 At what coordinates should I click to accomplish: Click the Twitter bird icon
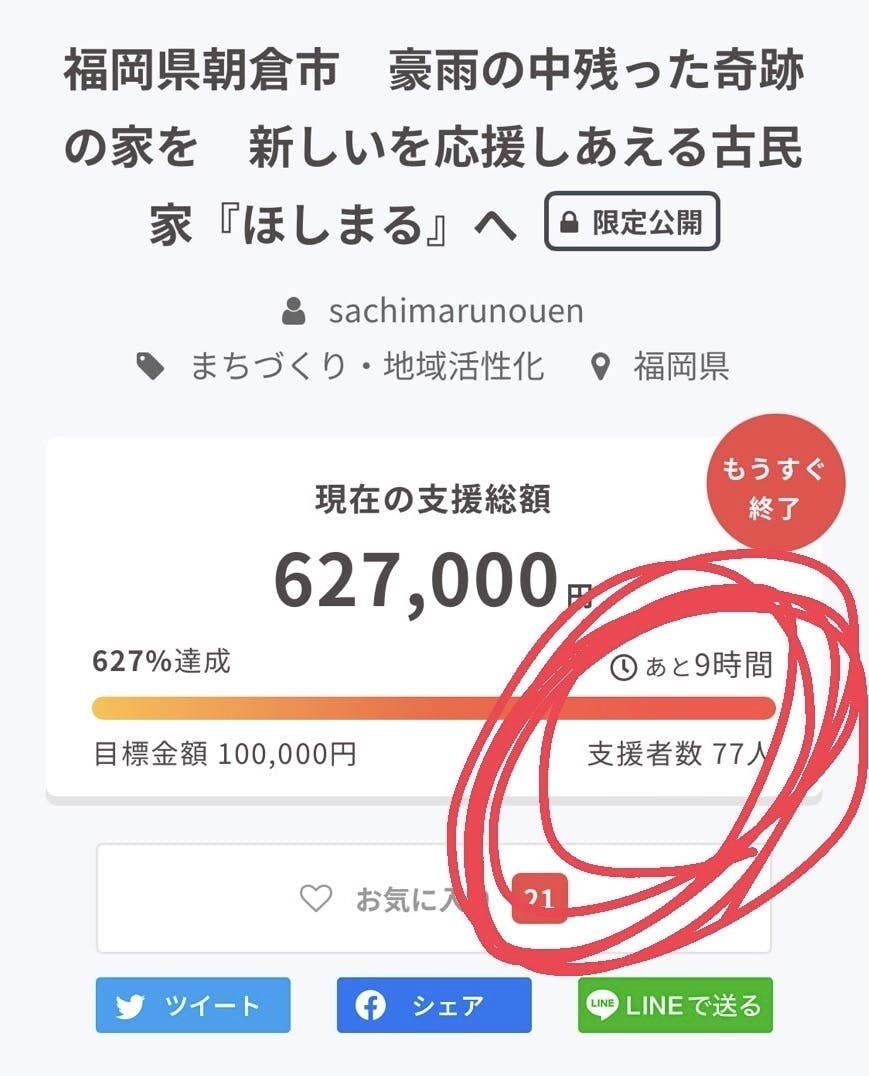pos(131,1005)
